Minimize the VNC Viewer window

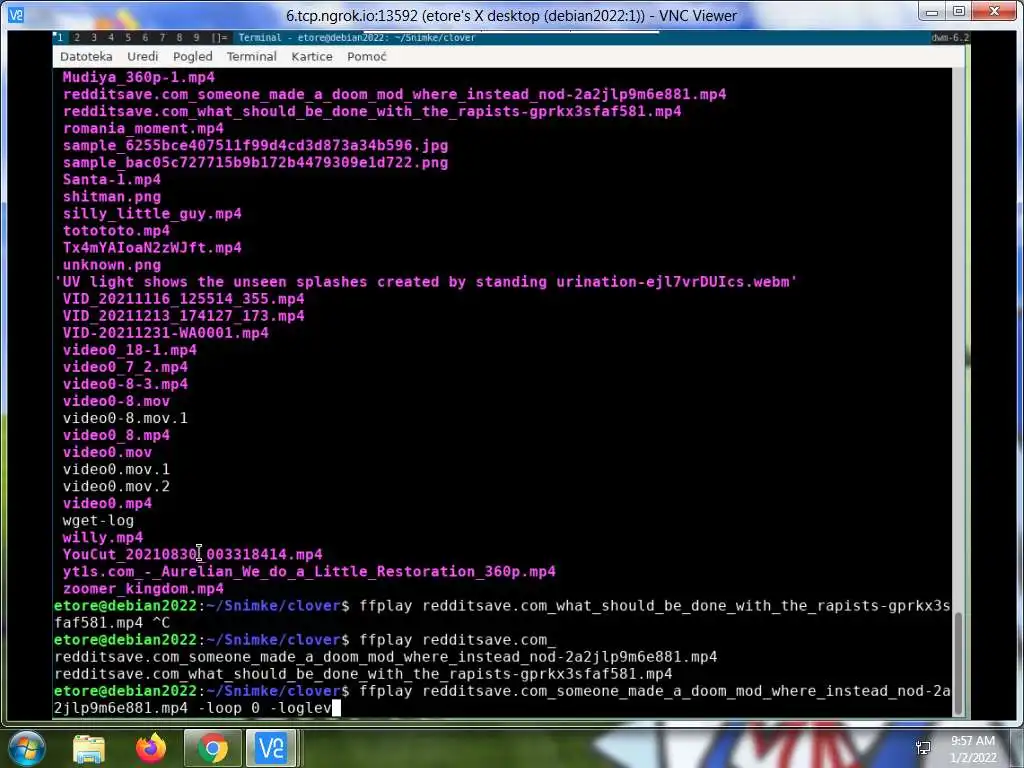point(932,11)
